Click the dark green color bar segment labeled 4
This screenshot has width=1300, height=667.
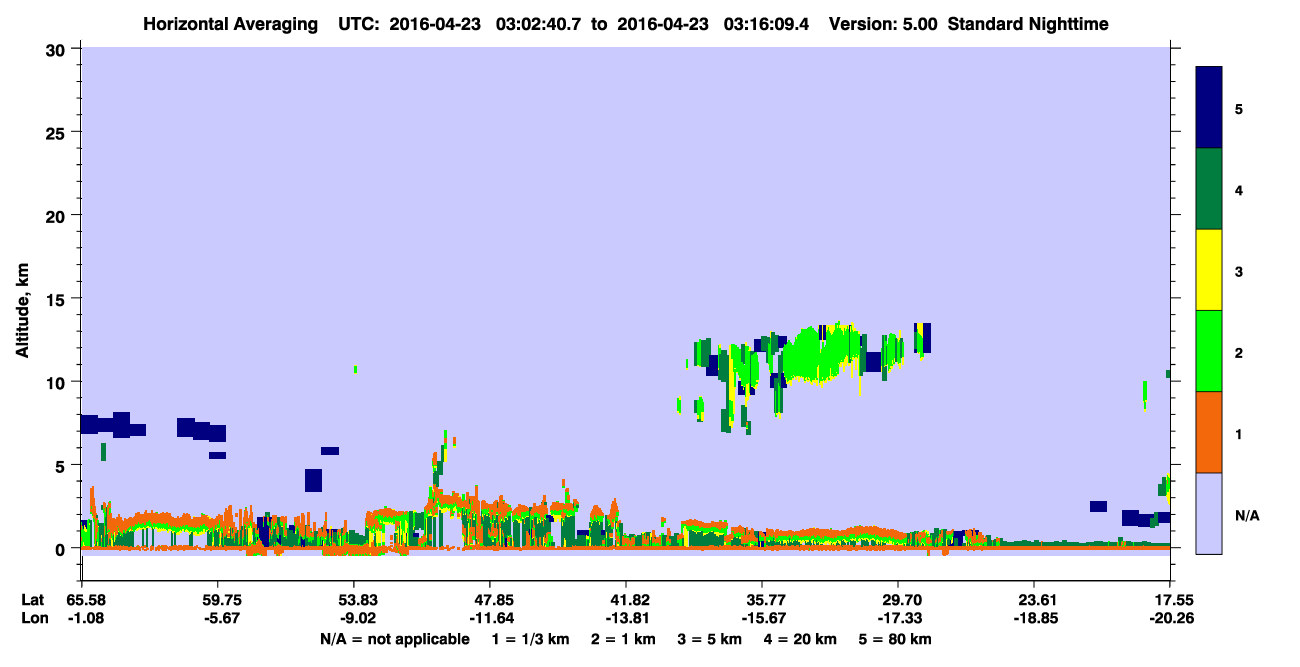[x=1209, y=188]
